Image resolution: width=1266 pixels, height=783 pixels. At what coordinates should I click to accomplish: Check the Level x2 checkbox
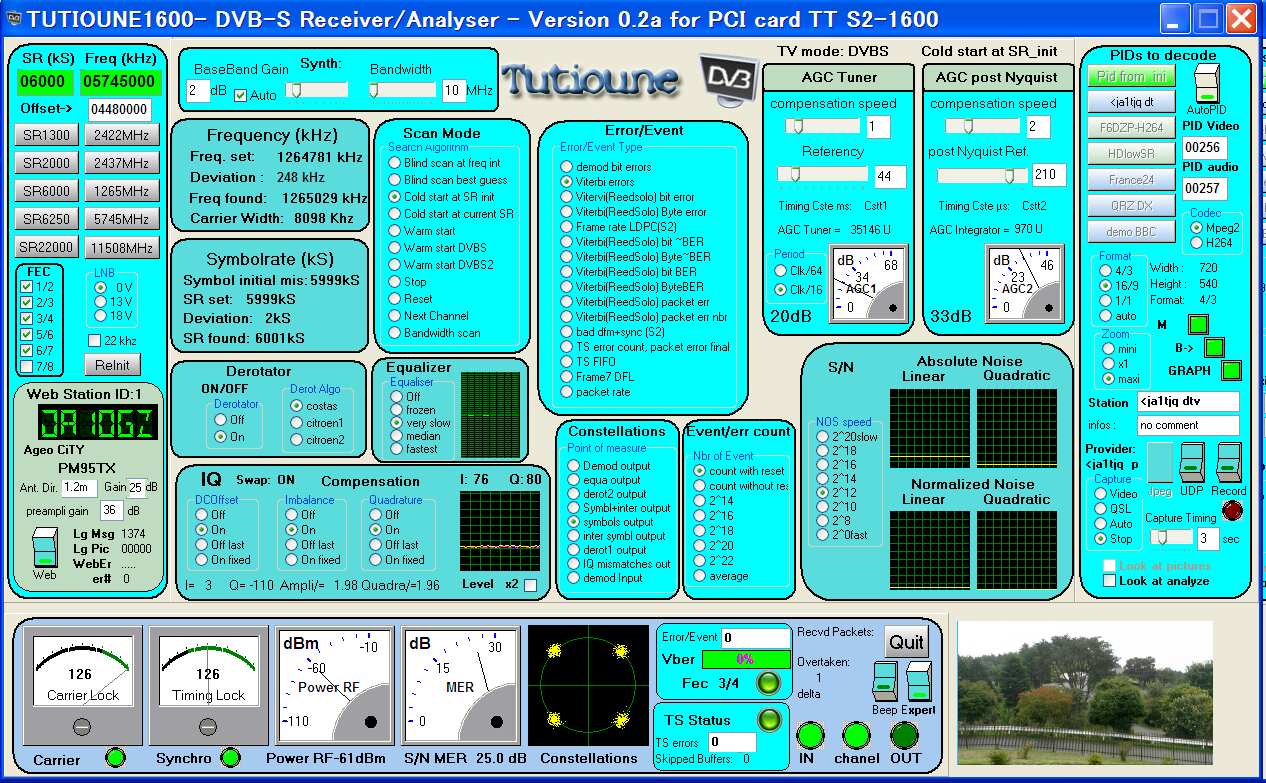tap(531, 585)
